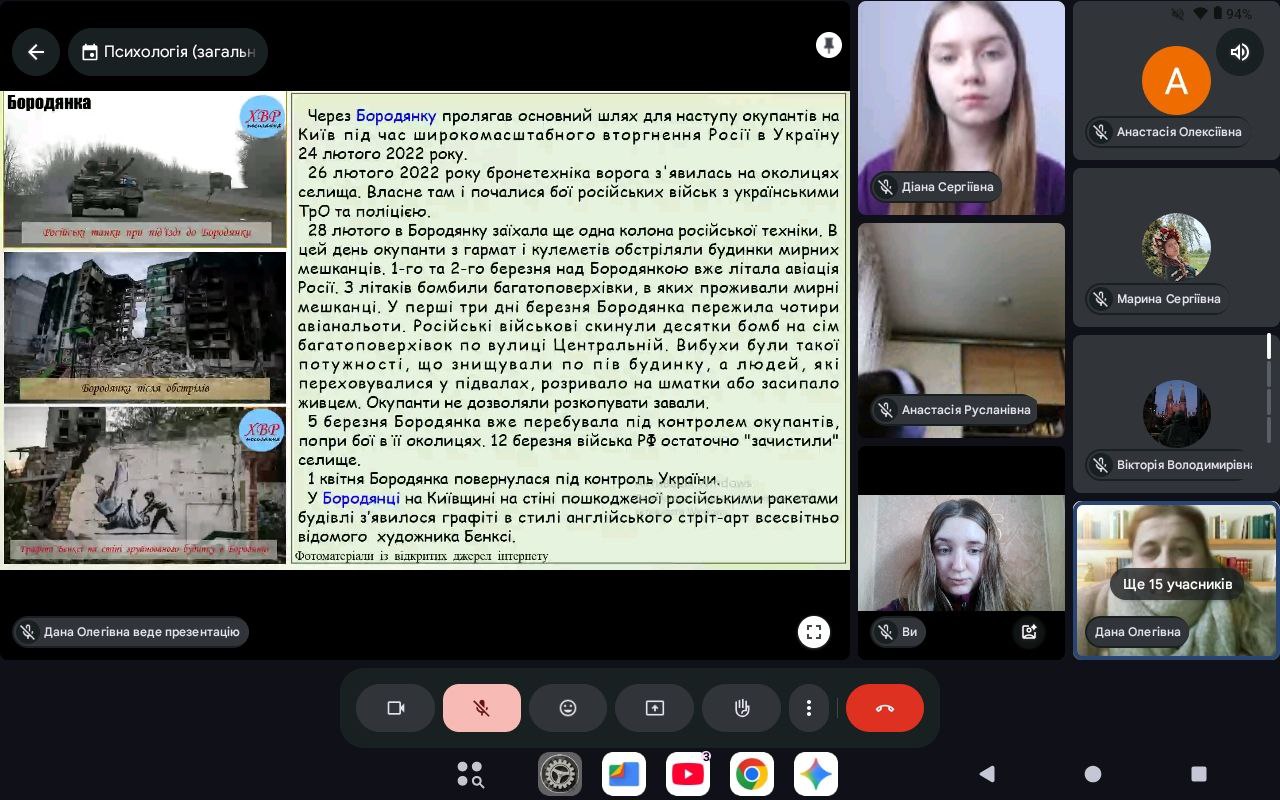Tap the Android back navigation button
This screenshot has width=1280, height=800.
click(x=987, y=773)
